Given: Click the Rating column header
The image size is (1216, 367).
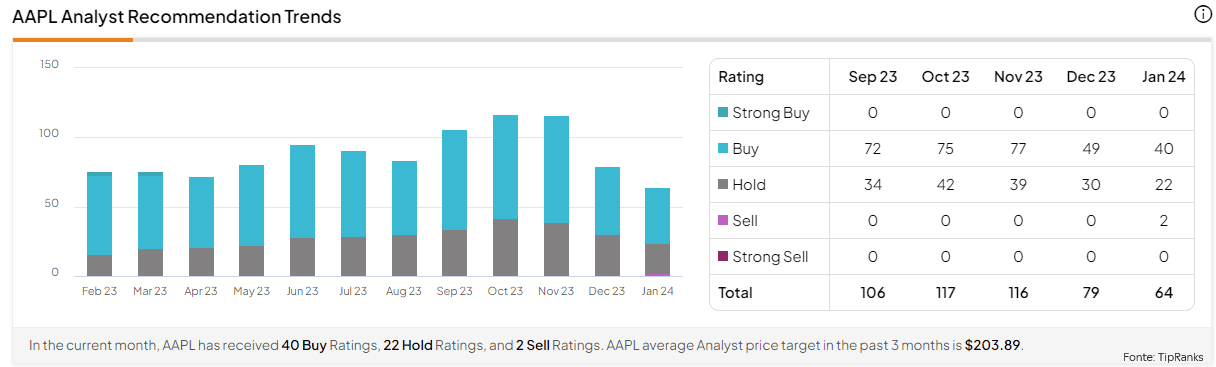Looking at the screenshot, I should click(x=741, y=77).
